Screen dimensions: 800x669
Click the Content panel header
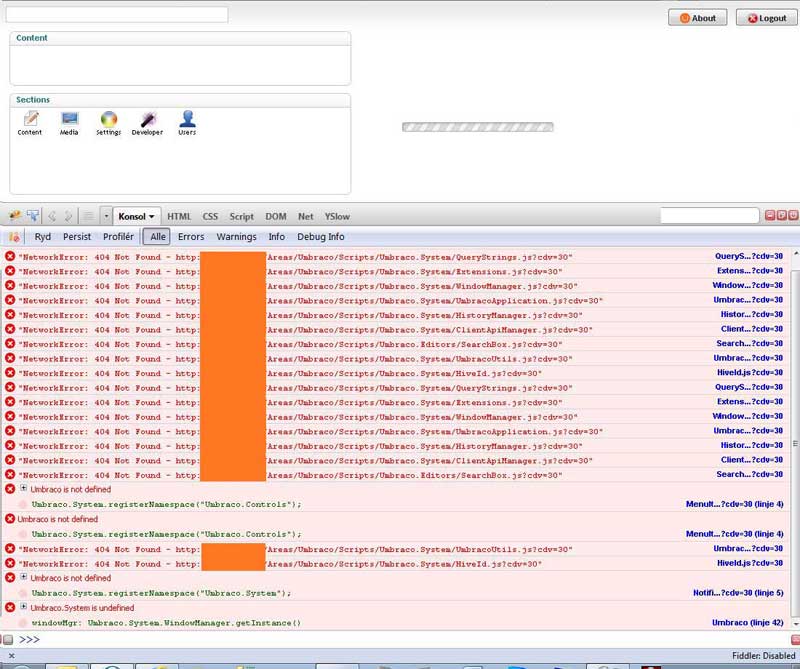tap(180, 38)
